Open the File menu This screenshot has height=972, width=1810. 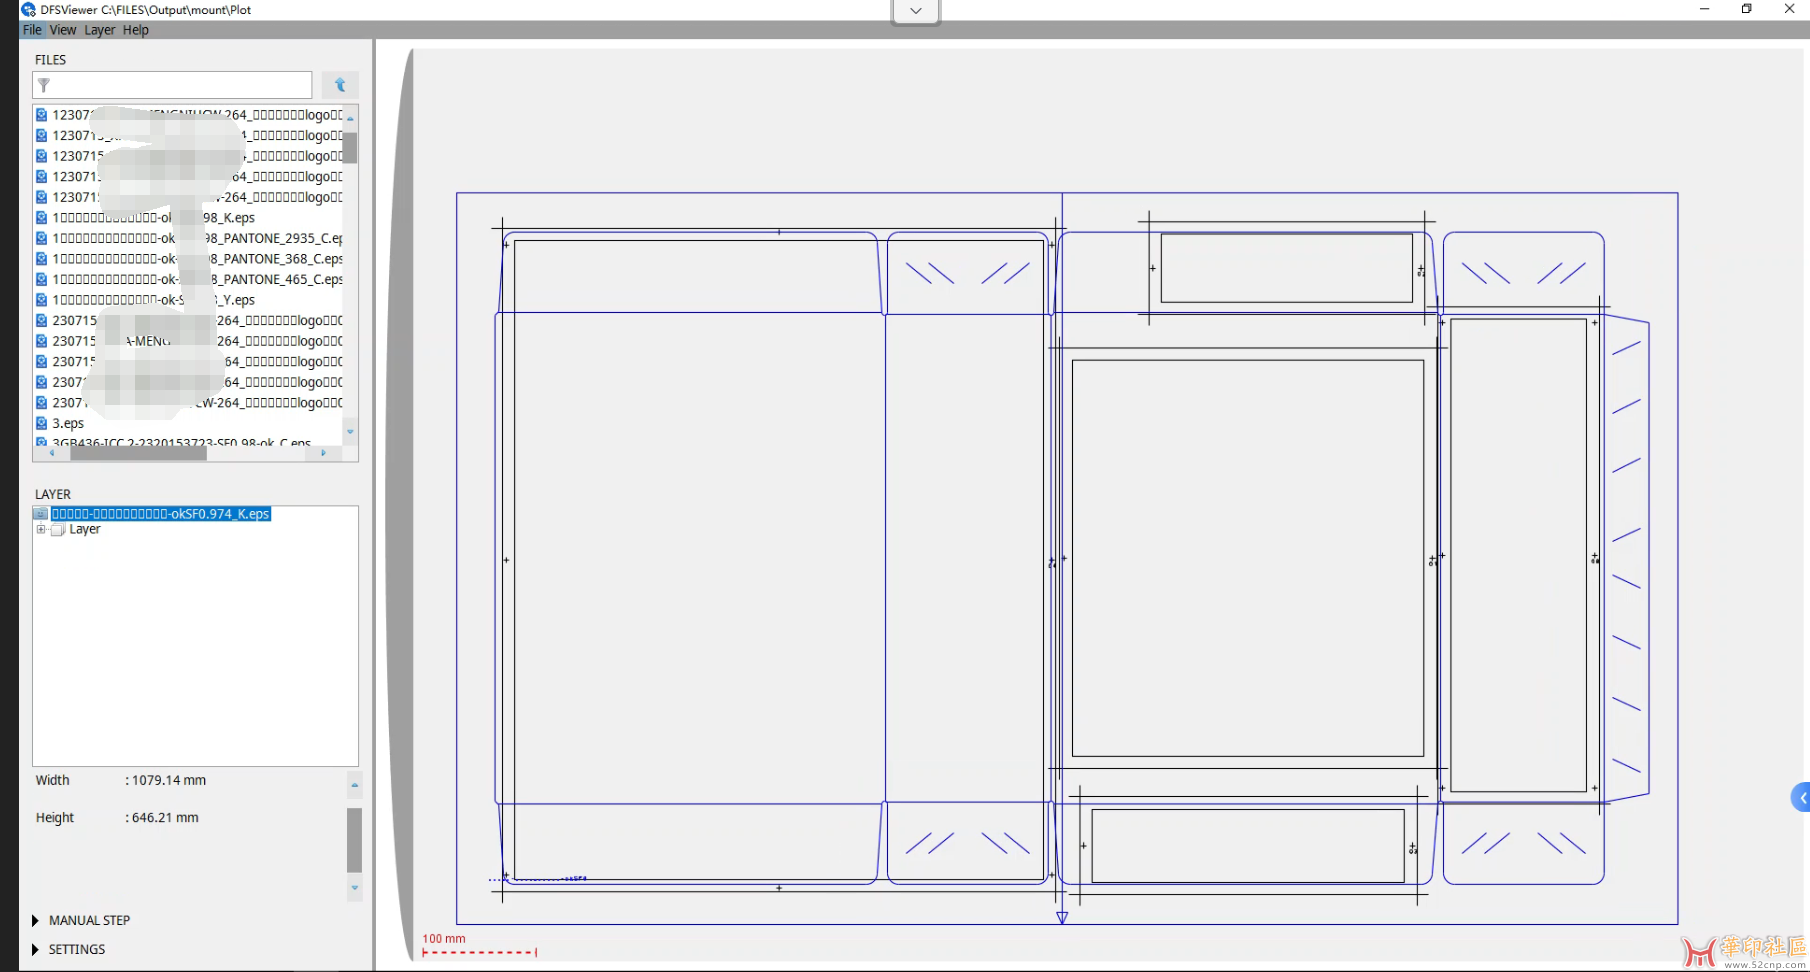pyautogui.click(x=32, y=30)
